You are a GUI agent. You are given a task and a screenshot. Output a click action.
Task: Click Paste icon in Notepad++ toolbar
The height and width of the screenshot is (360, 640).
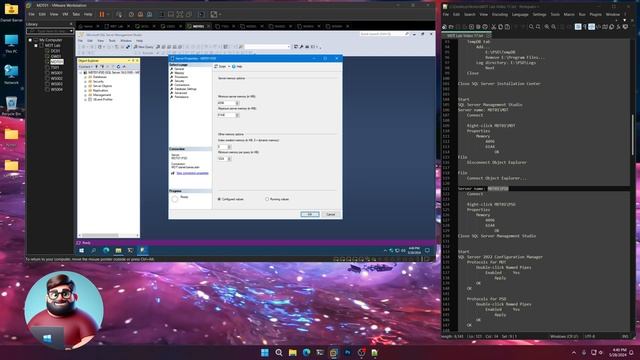[x=507, y=27]
